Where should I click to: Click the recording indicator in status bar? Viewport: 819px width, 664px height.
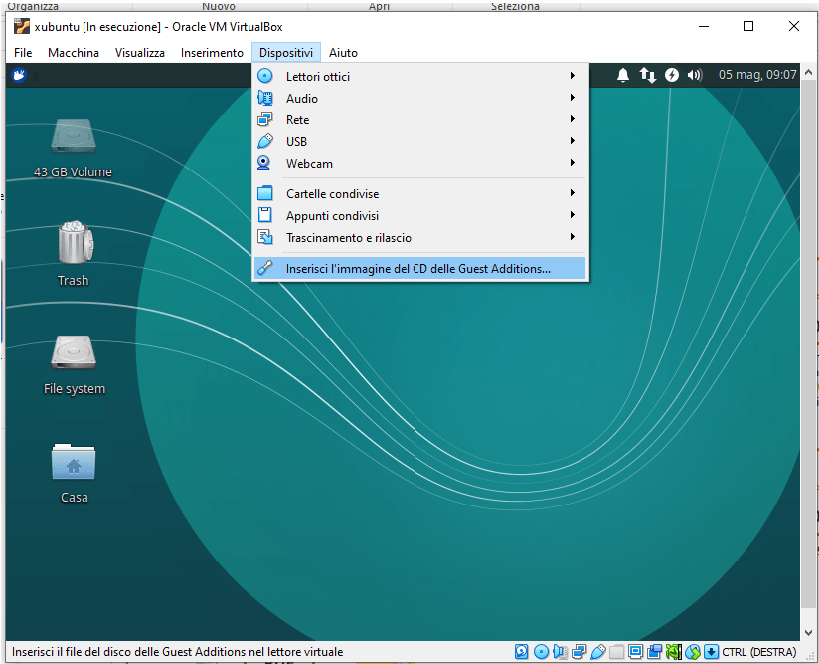tap(673, 652)
